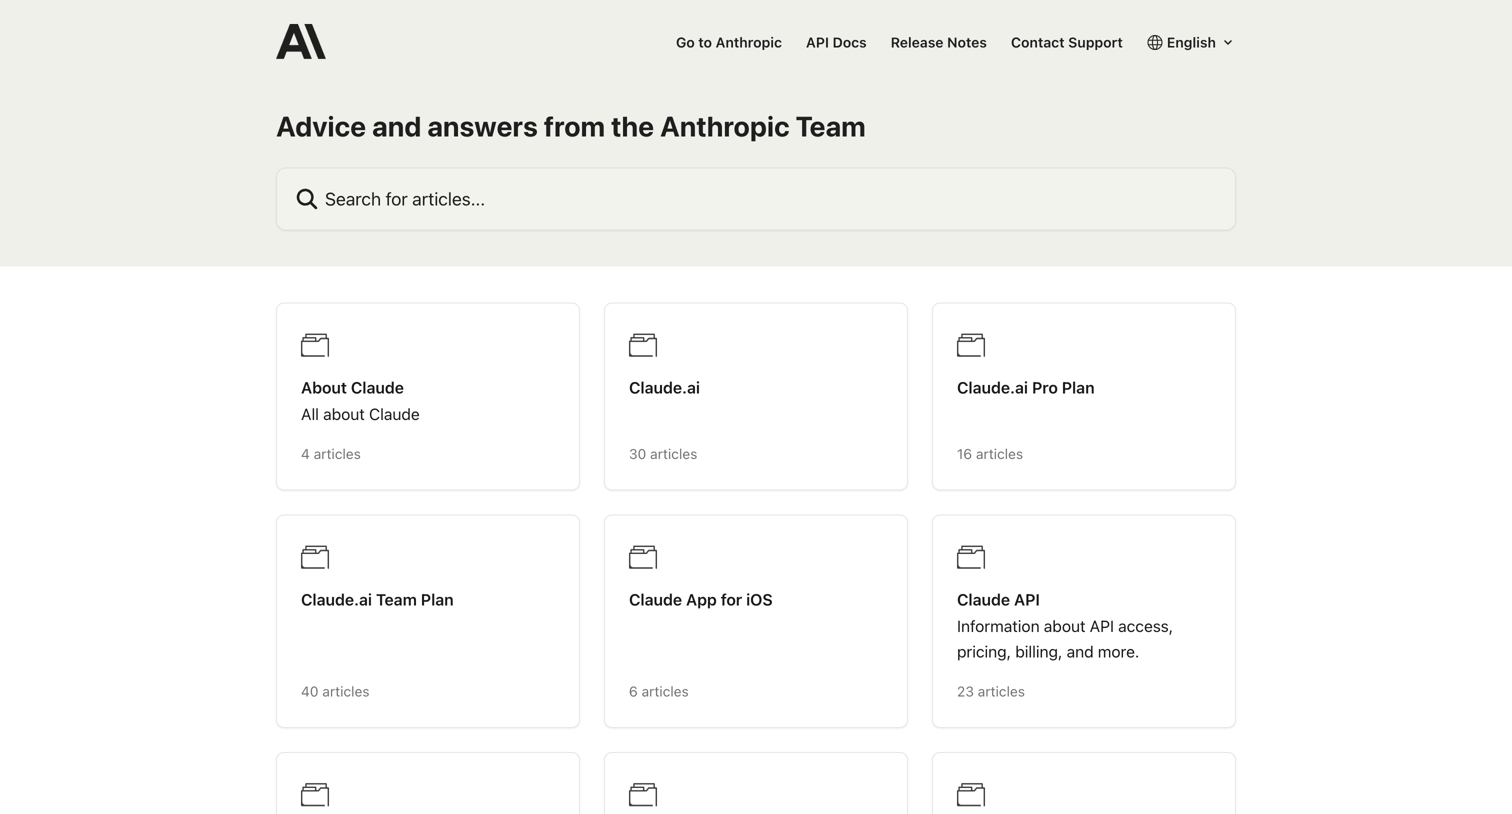This screenshot has height=814, width=1512.
Task: Open the Claude API collection
Action: tap(1084, 621)
